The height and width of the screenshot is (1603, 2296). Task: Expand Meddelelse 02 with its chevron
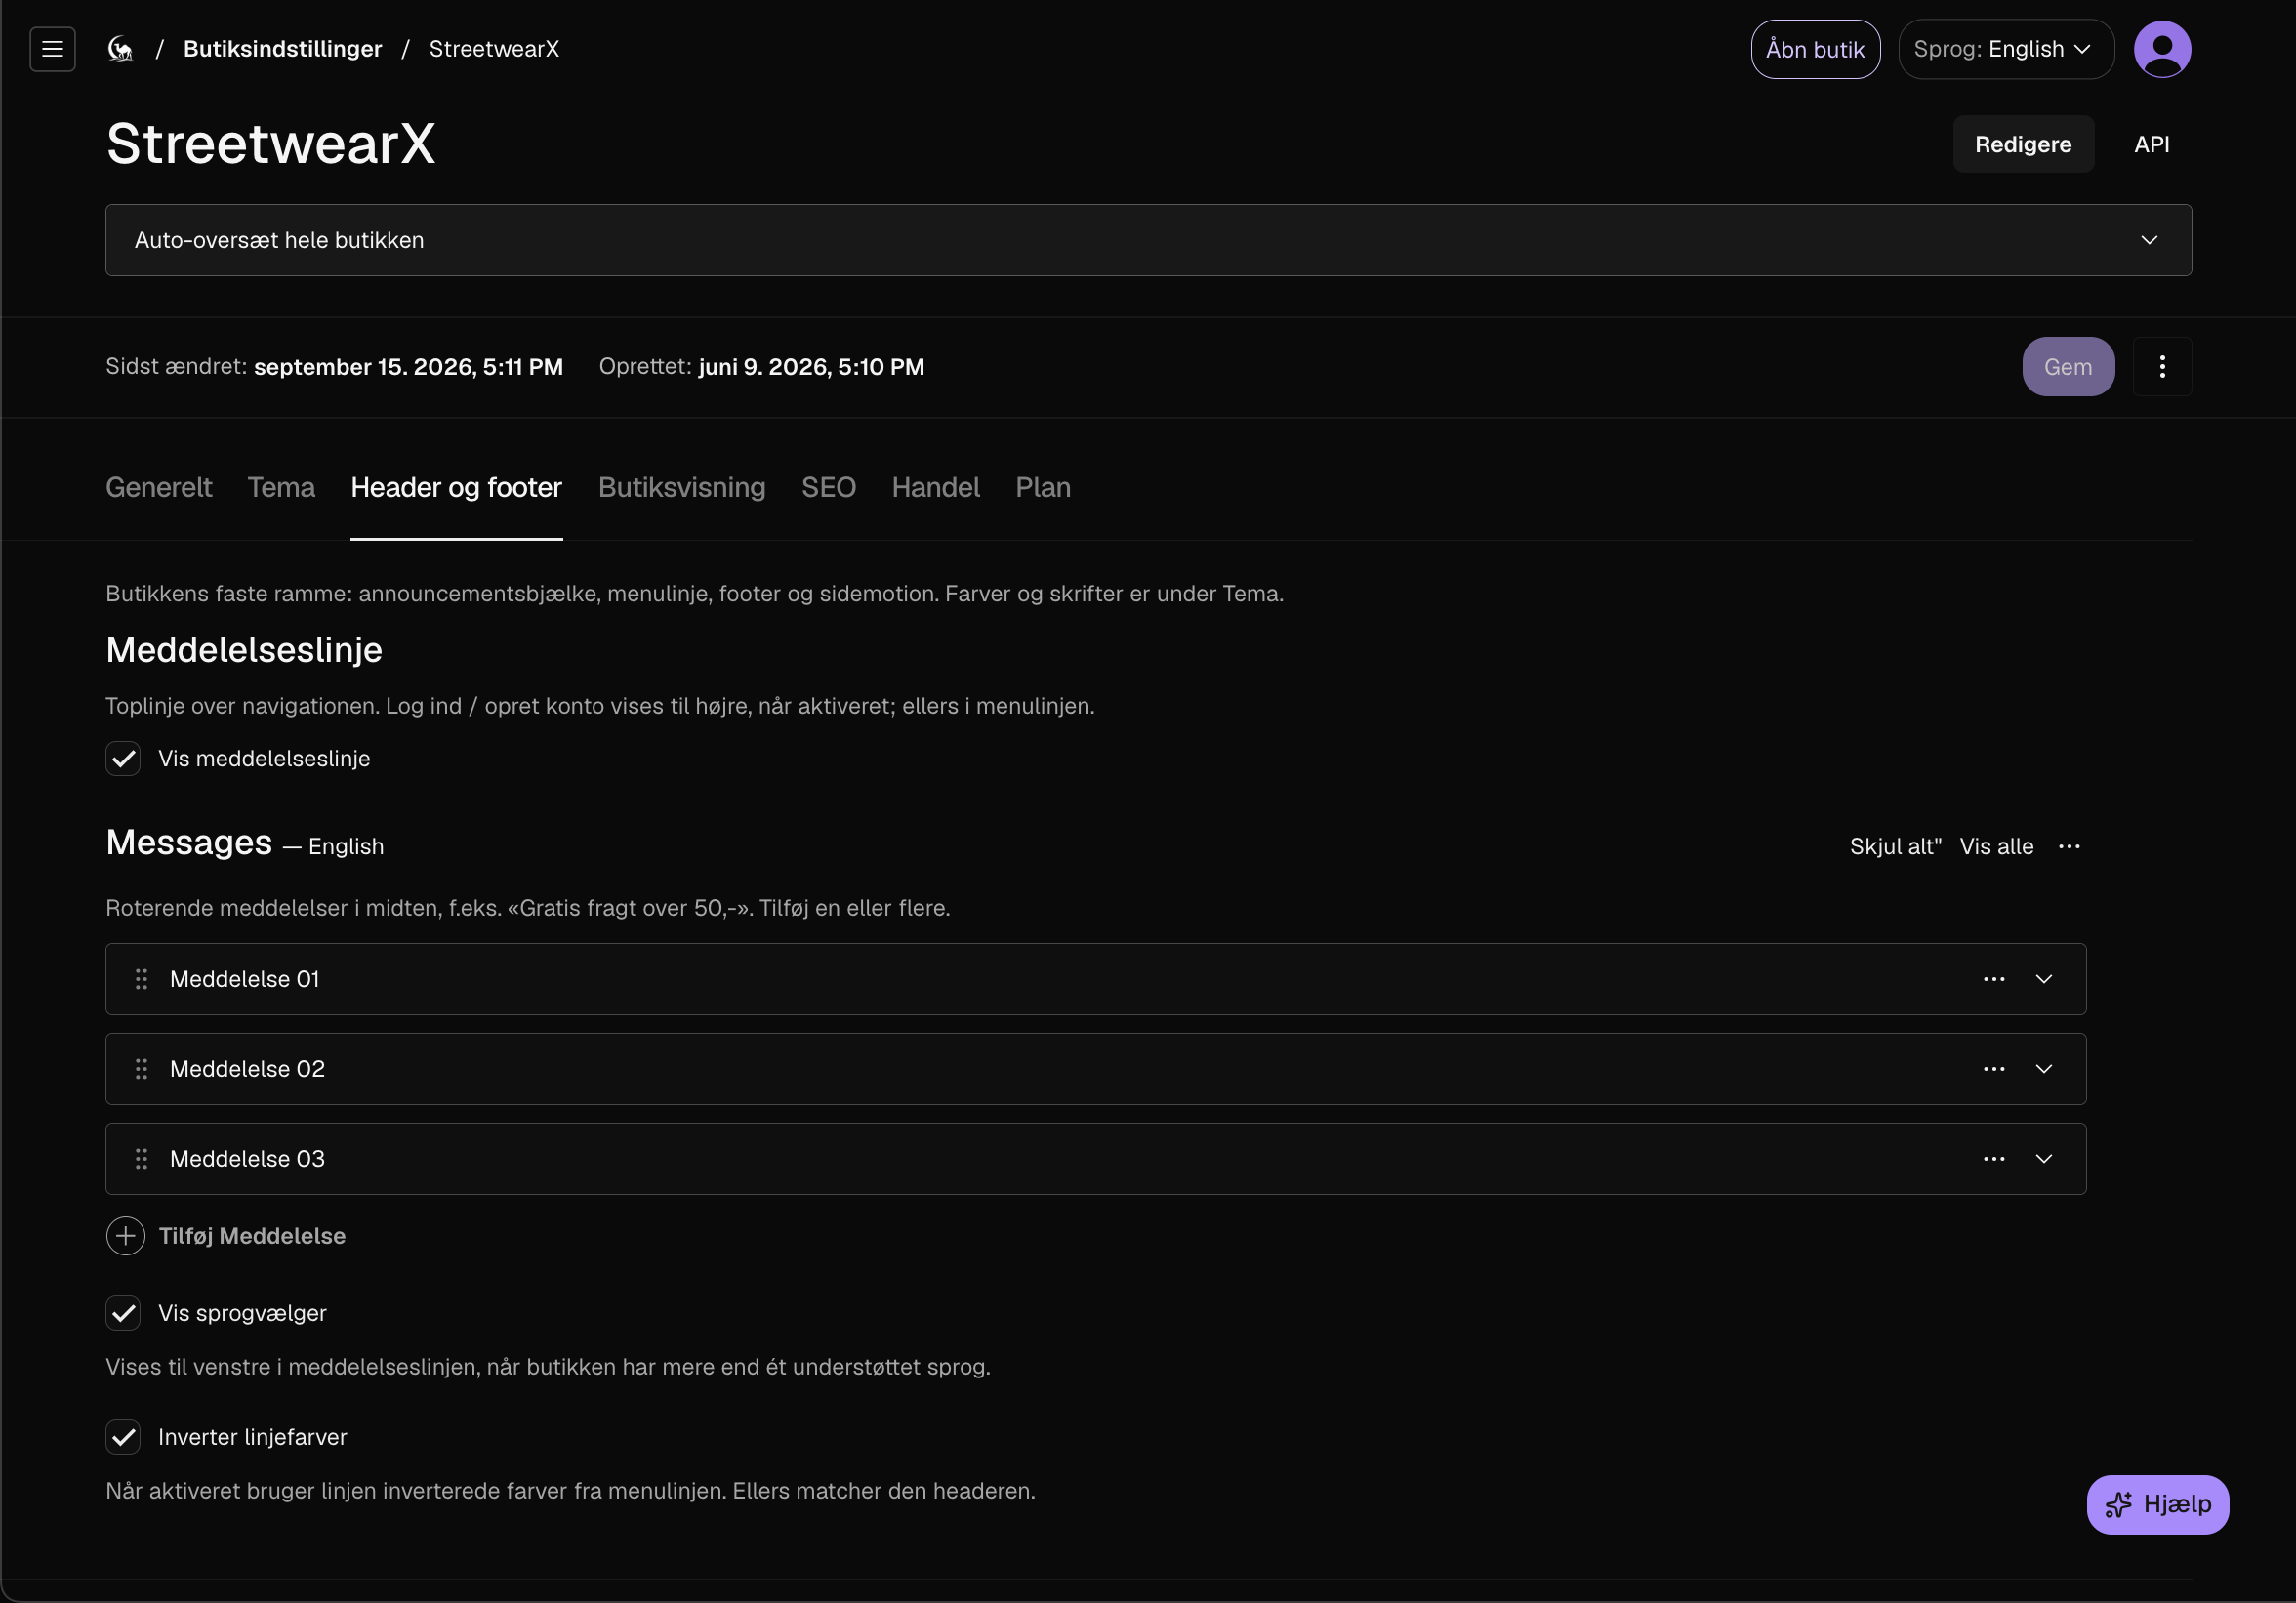point(2044,1069)
